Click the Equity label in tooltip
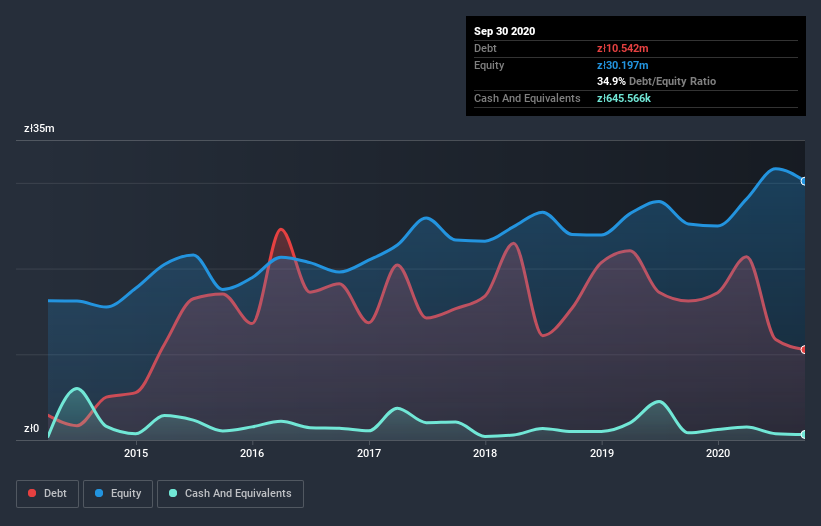821x526 pixels. click(x=489, y=65)
